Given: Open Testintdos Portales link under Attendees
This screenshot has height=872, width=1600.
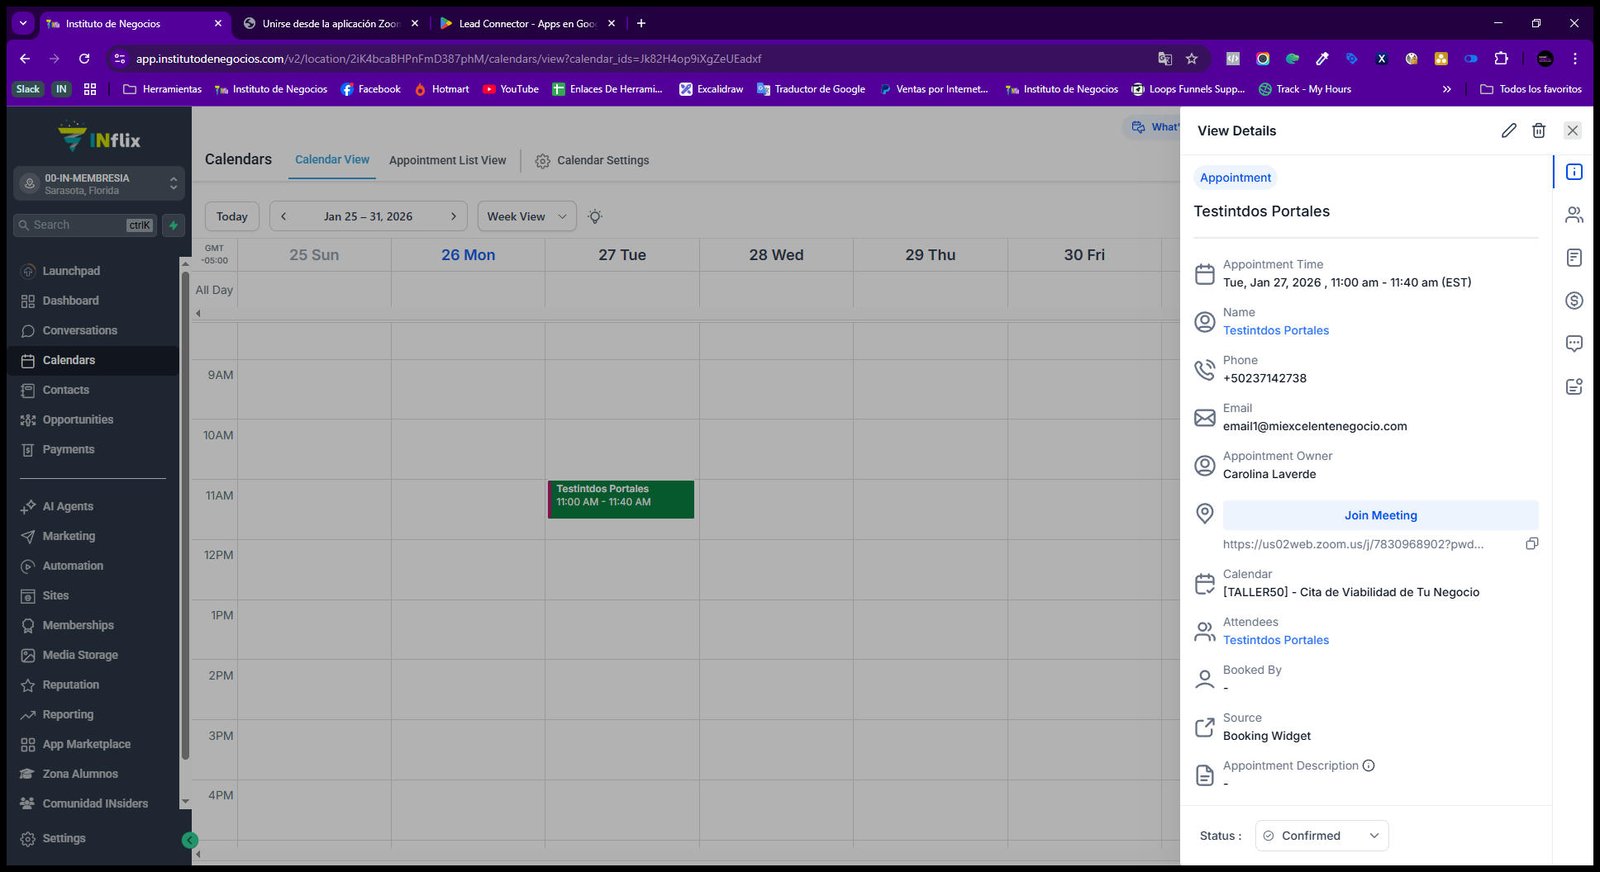Looking at the screenshot, I should click(x=1276, y=641).
